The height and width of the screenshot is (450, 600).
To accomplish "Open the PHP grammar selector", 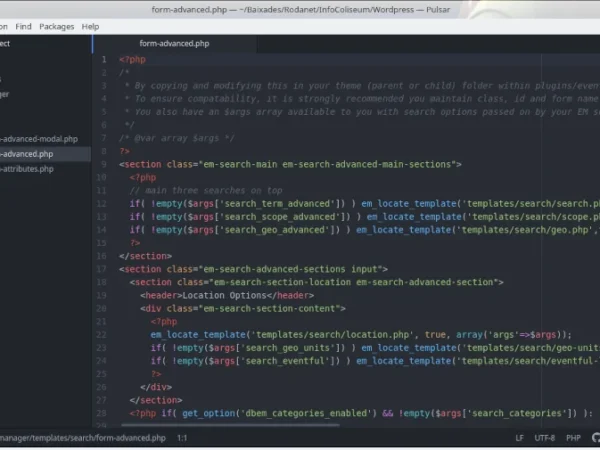I will point(573,437).
